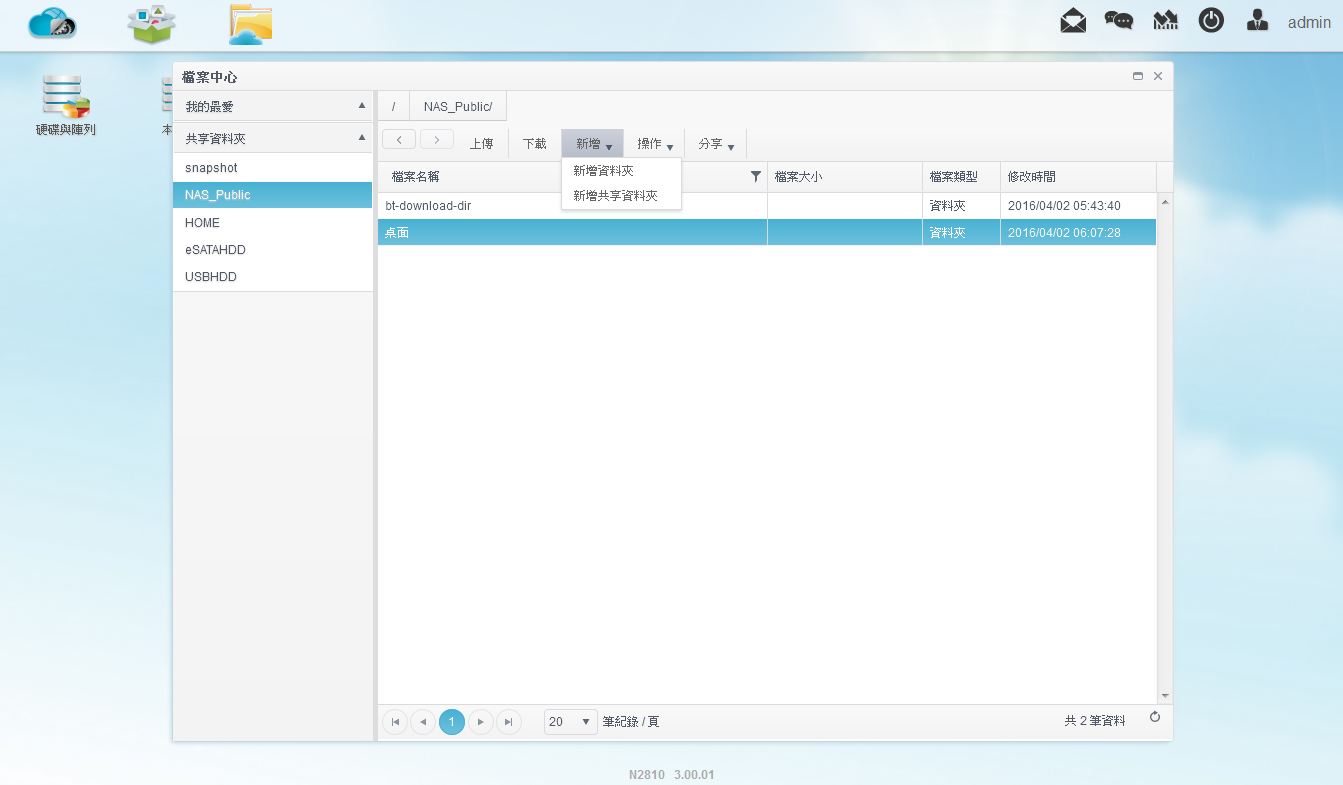Close the 檔案中心 window
The width and height of the screenshot is (1343, 785).
click(1158, 76)
